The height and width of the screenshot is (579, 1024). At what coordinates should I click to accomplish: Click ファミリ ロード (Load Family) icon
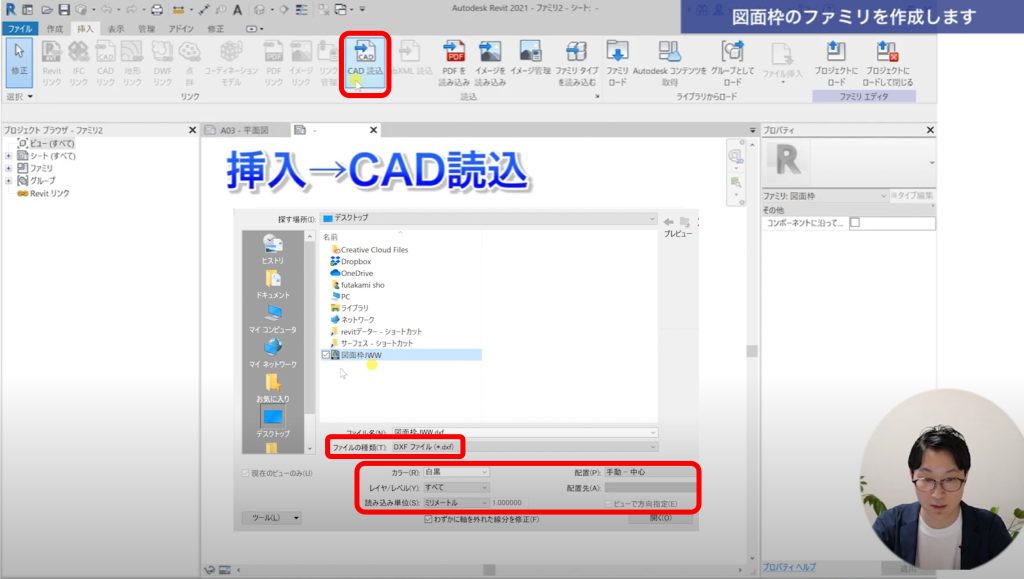(617, 58)
